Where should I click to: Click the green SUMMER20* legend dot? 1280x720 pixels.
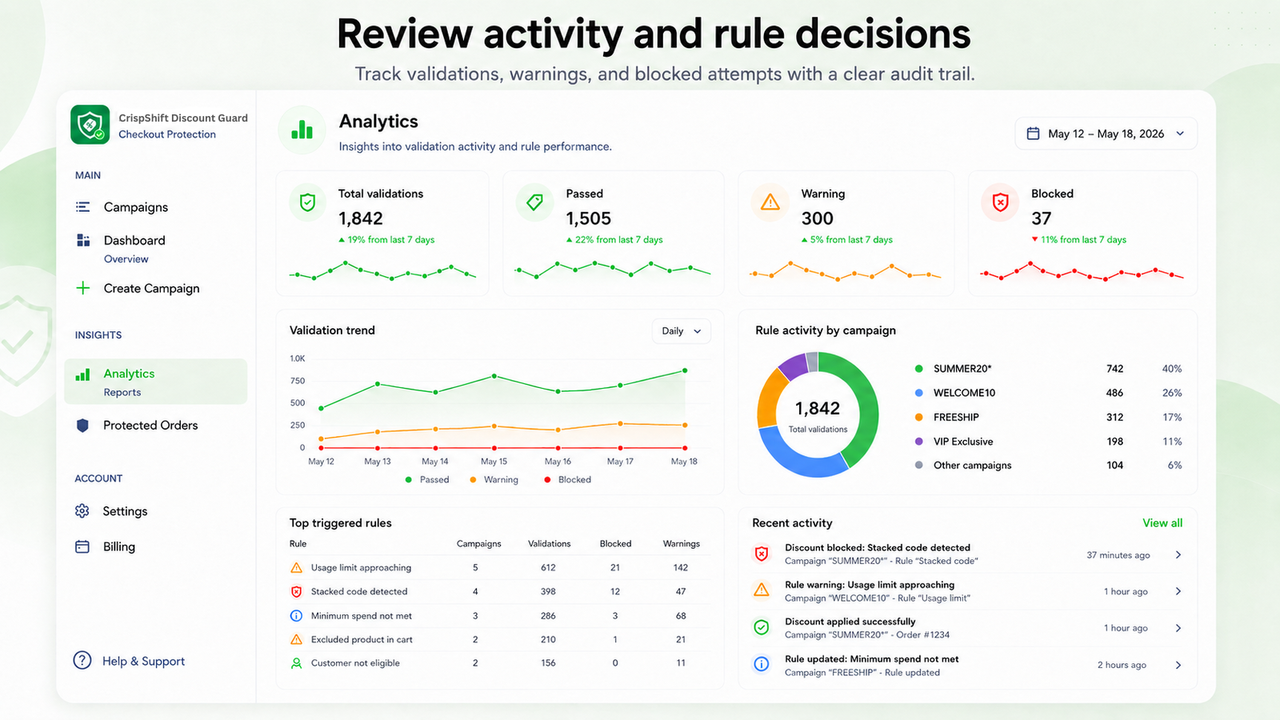tap(919, 369)
